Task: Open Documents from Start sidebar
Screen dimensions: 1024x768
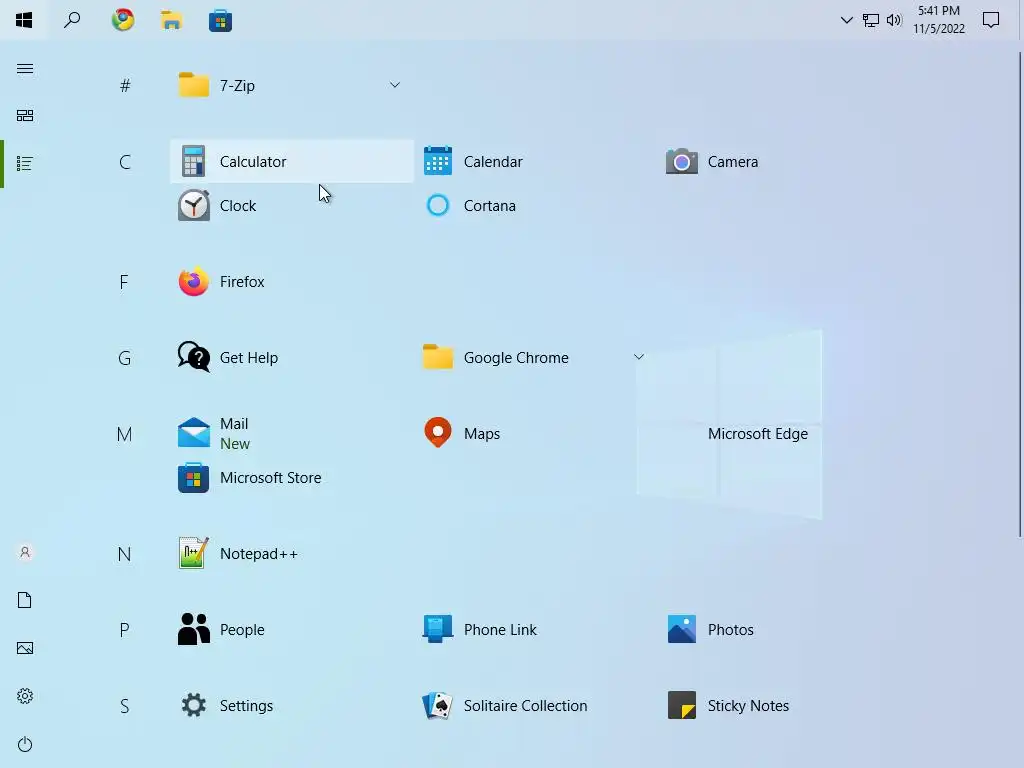Action: tap(25, 600)
